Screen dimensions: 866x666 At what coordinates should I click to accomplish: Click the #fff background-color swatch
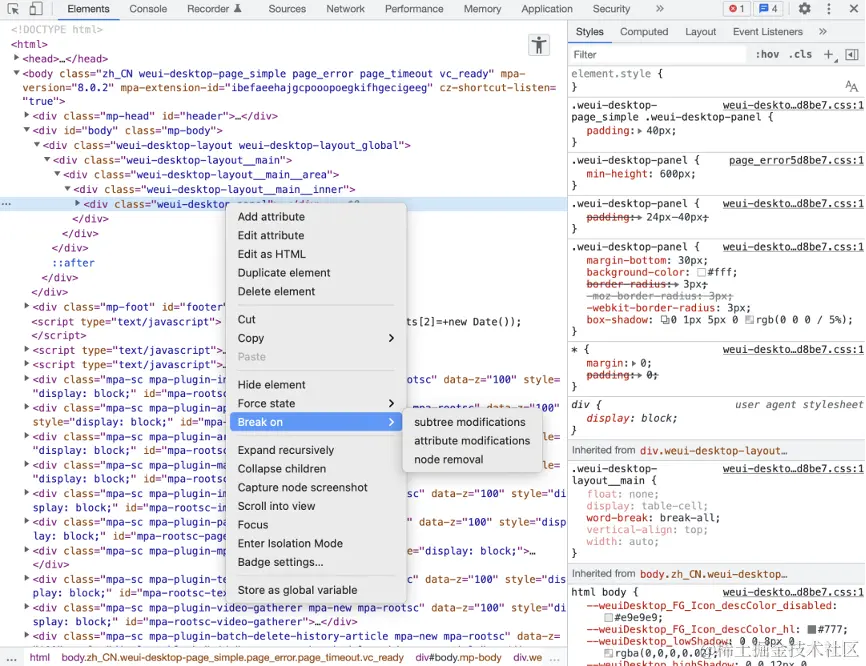pos(701,272)
